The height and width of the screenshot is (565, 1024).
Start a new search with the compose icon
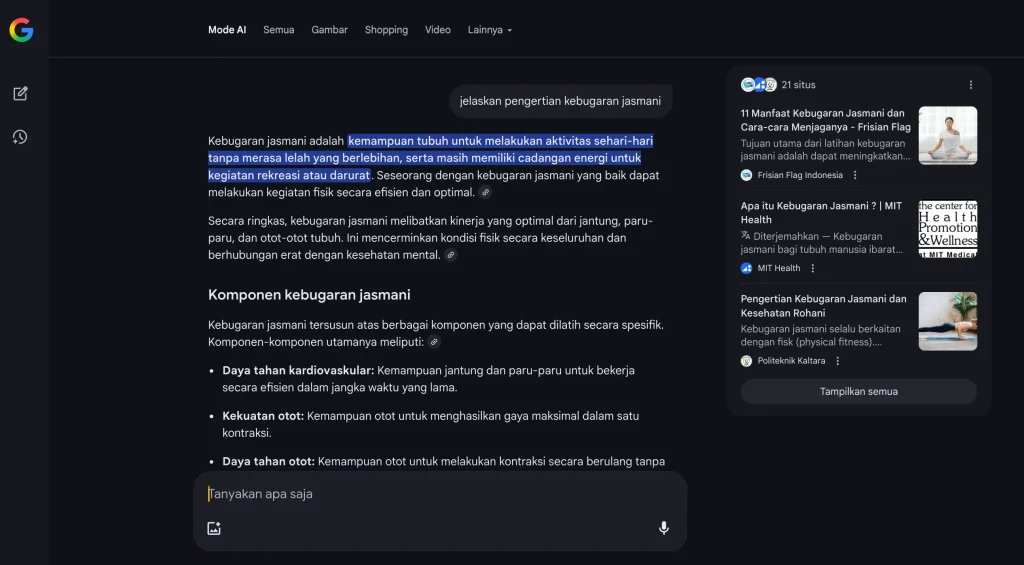[x=20, y=93]
